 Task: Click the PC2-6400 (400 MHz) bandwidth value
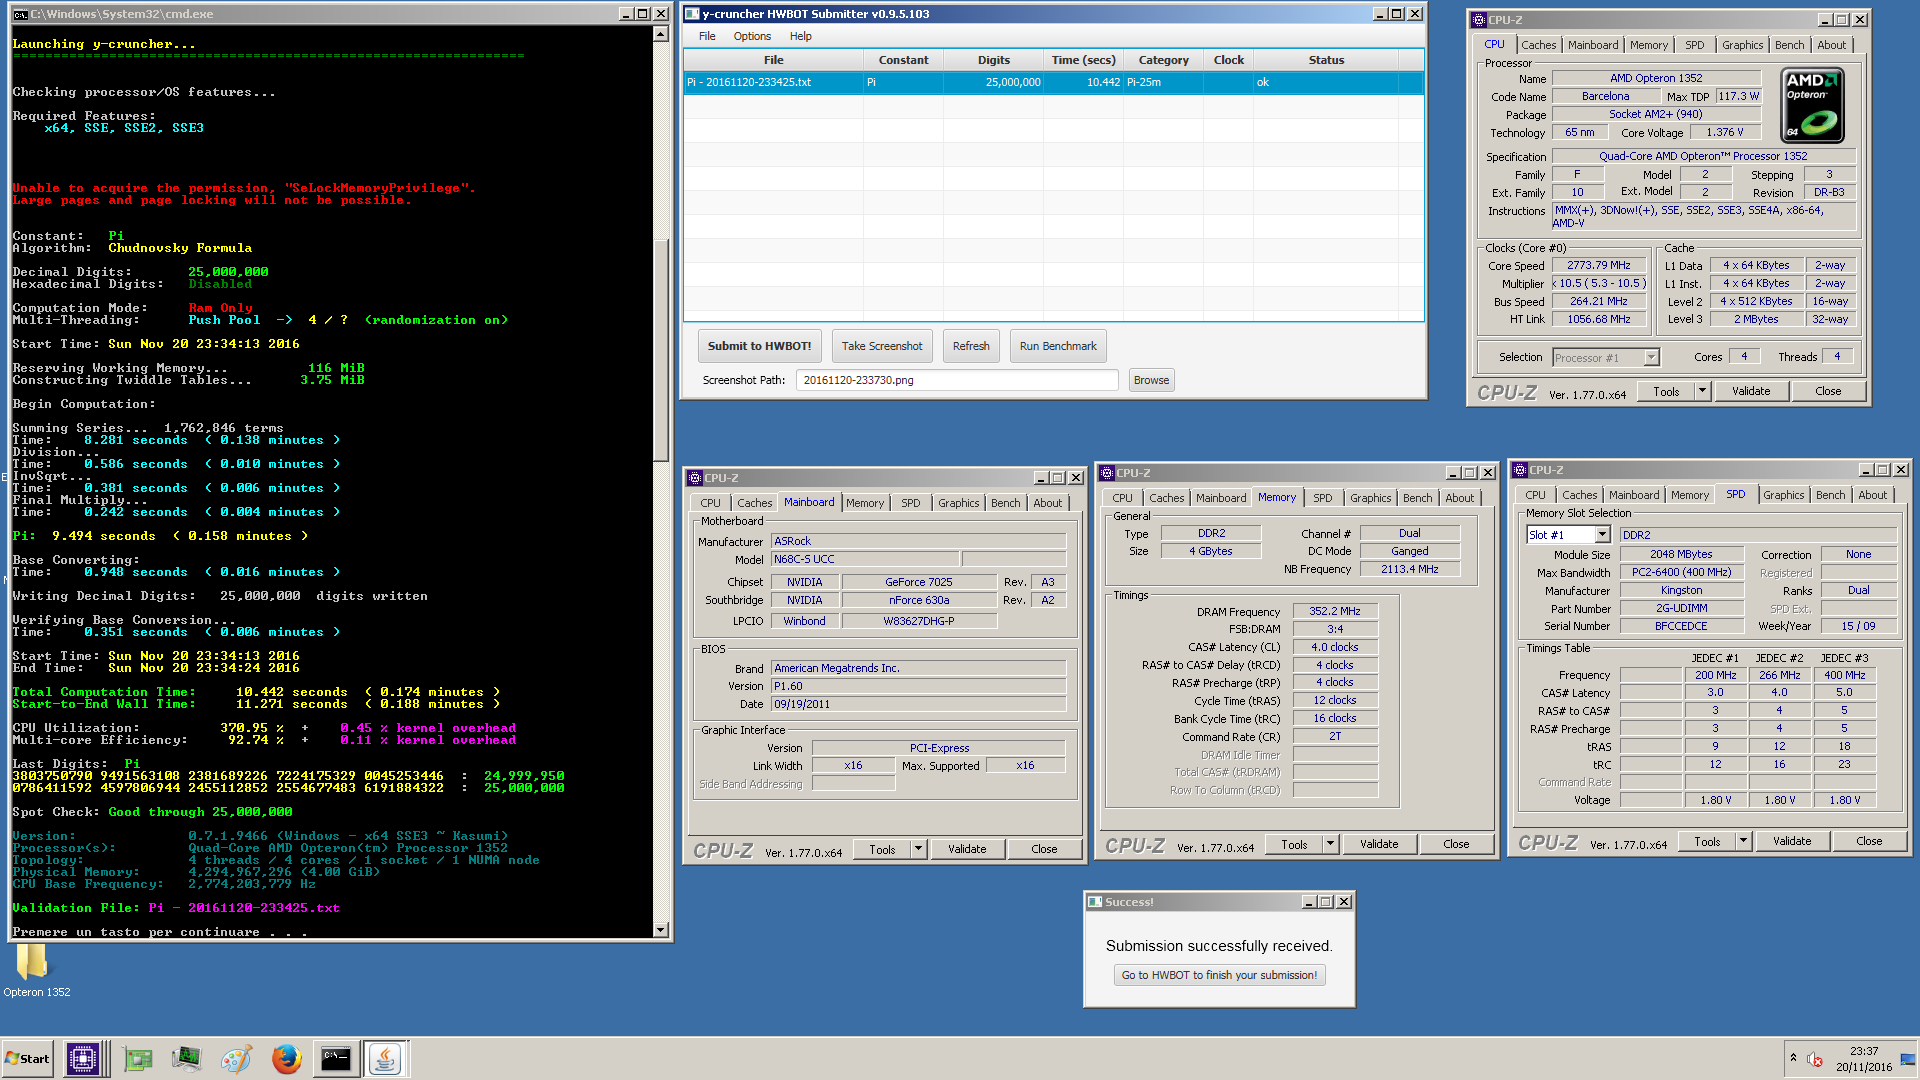tap(1682, 572)
